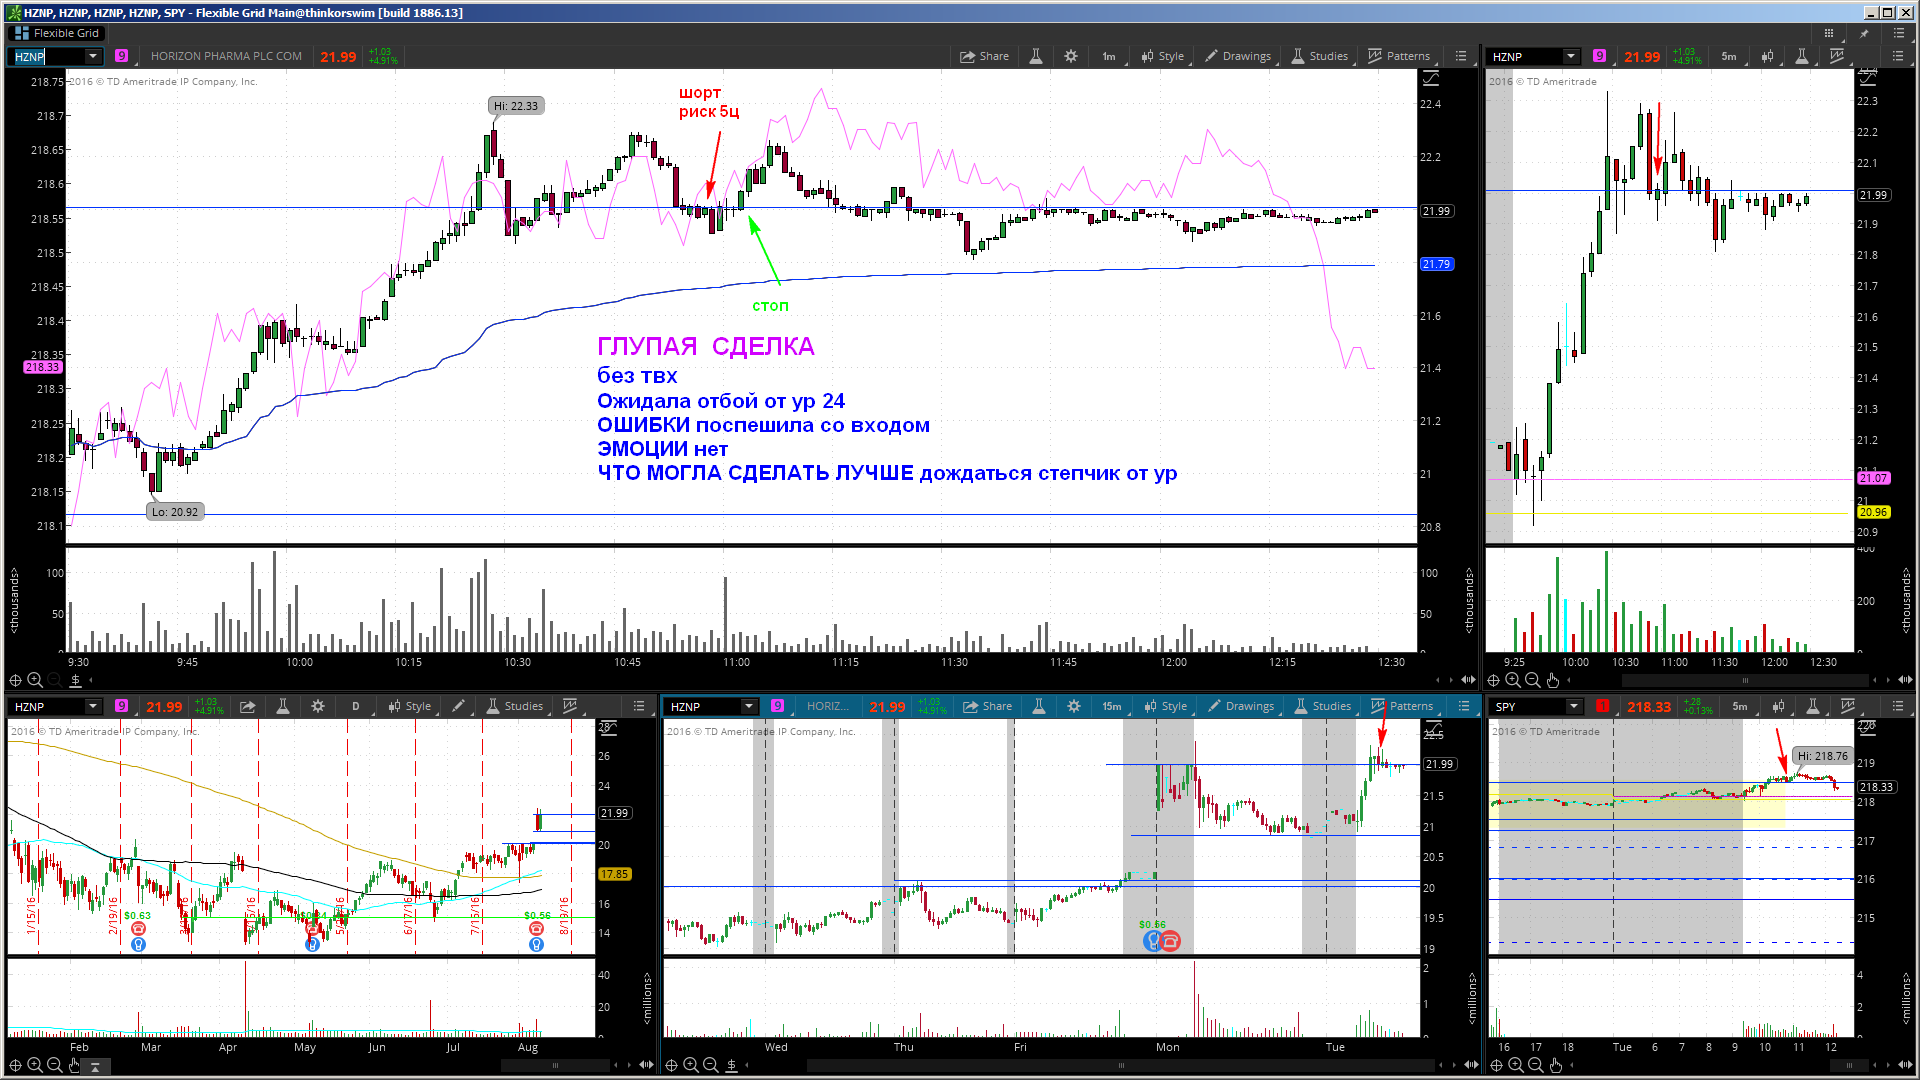This screenshot has height=1080, width=1920.
Task: Open Studies in 15m chart toolbar
Action: [1323, 706]
